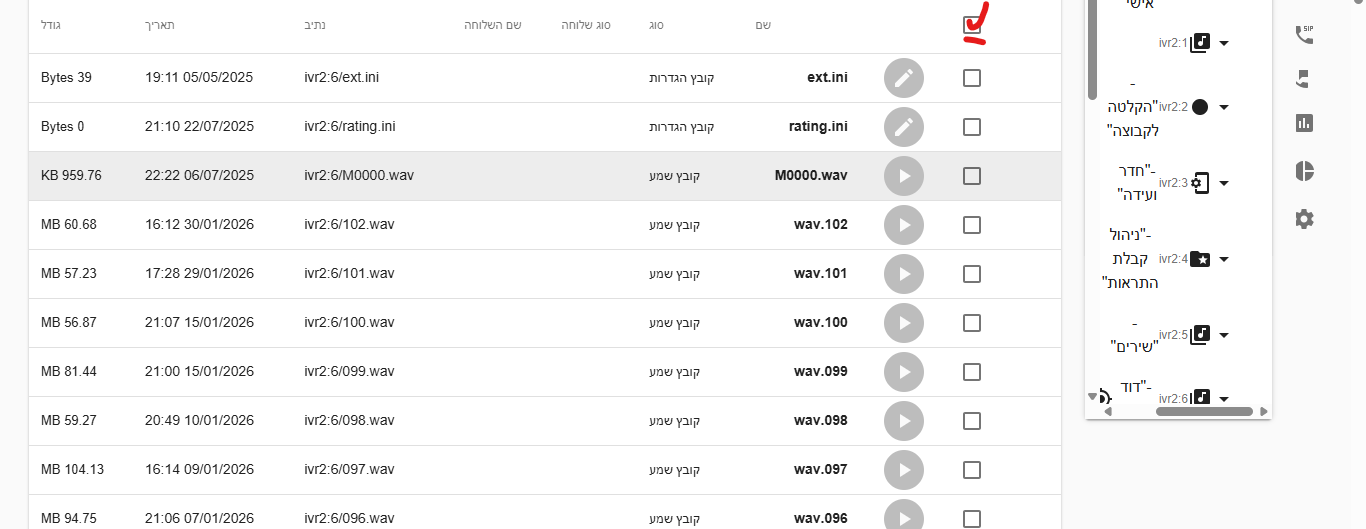
Task: Click the pencil icon for rating.ini
Action: click(904, 127)
